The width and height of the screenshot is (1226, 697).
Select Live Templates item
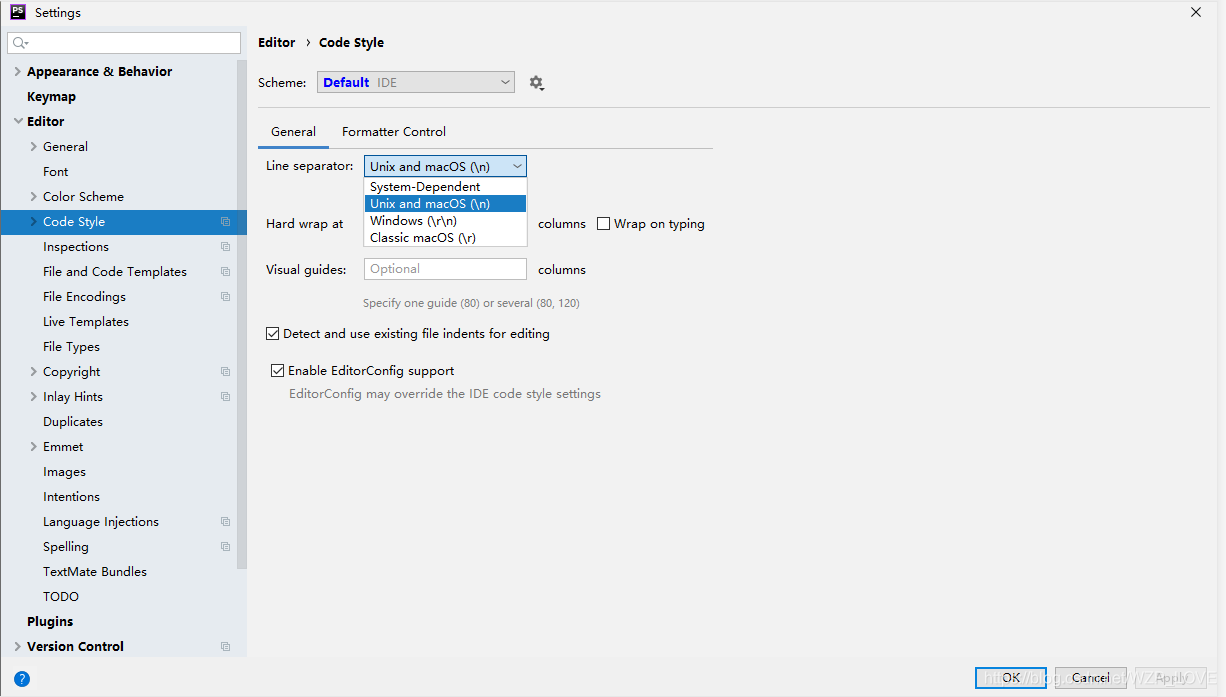click(86, 322)
